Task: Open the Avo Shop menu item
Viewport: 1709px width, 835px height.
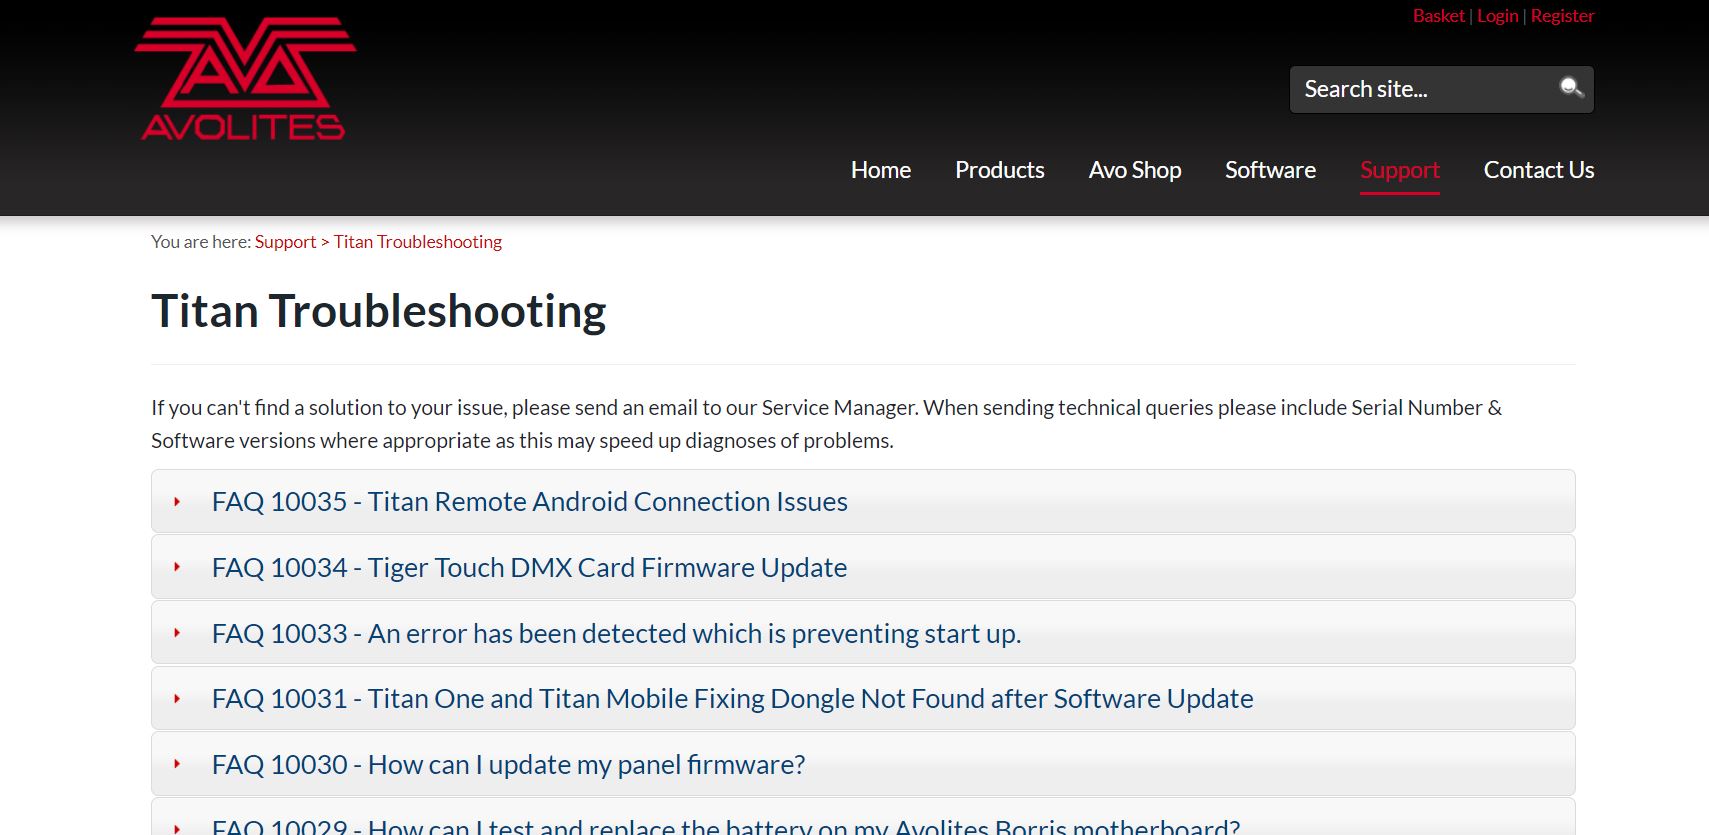Action: pos(1135,170)
